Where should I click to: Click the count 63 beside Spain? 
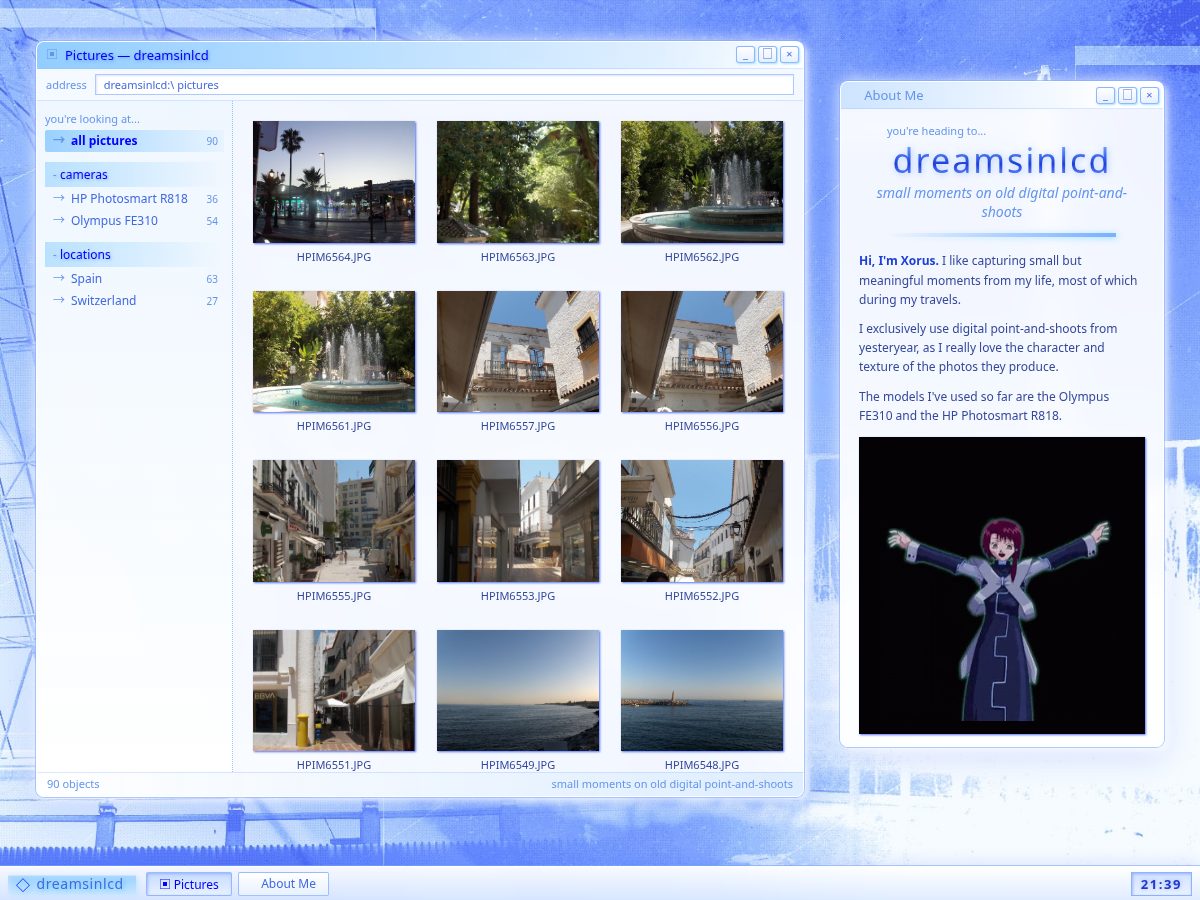coord(212,279)
